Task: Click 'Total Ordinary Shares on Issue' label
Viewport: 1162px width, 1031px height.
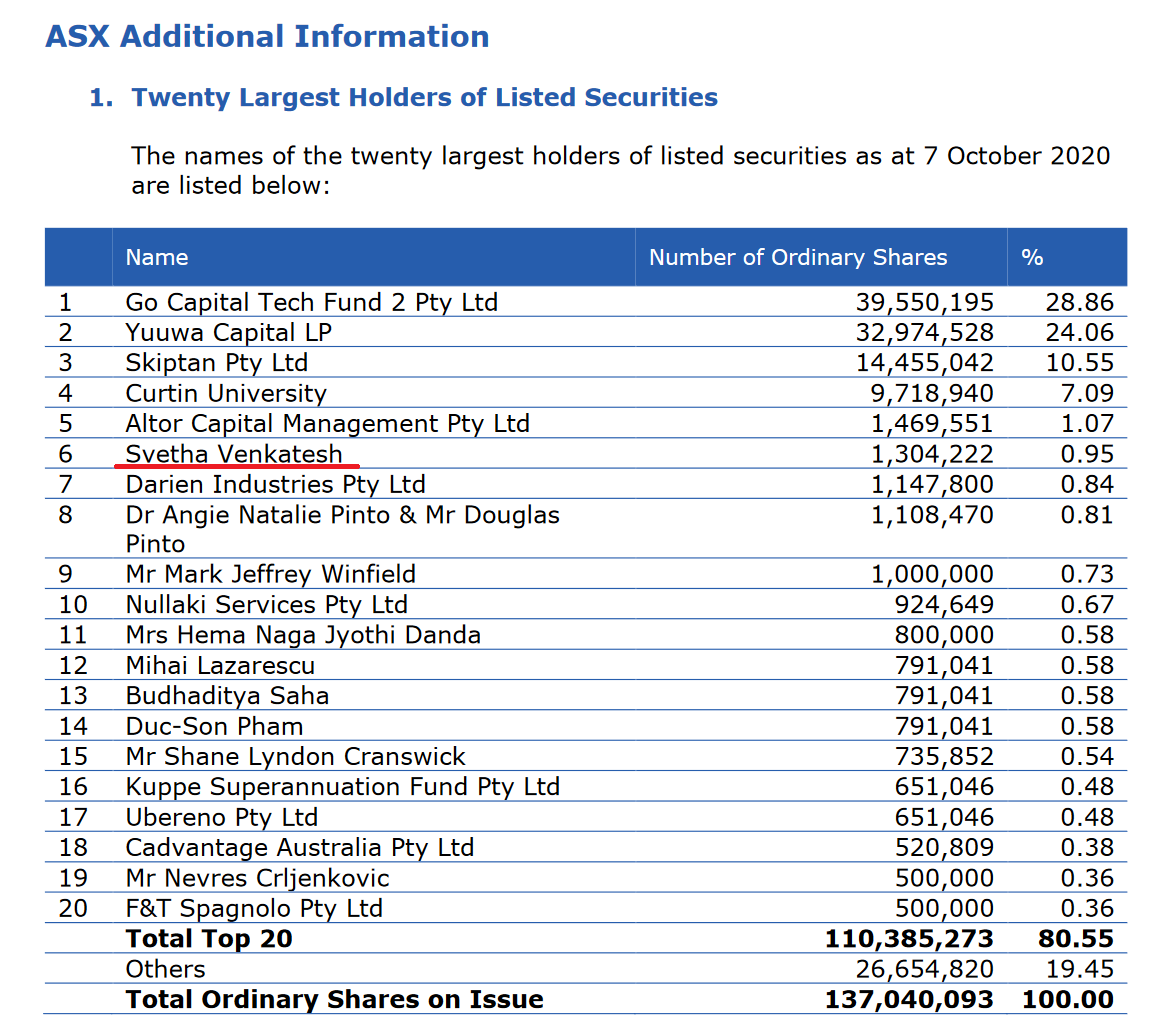Action: 335,1000
